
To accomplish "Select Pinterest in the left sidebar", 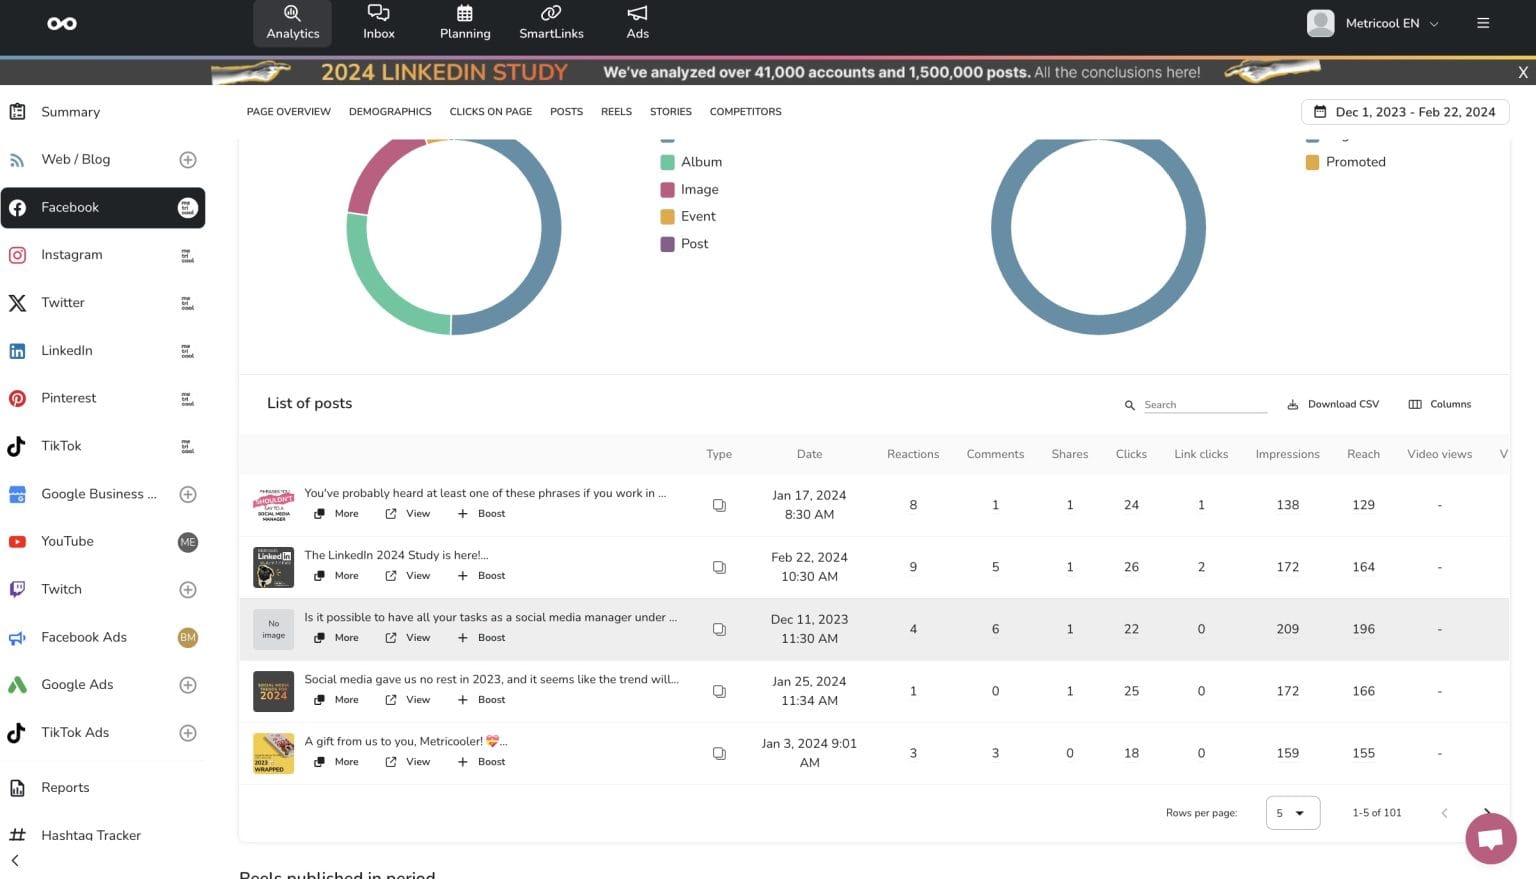I will (x=68, y=398).
